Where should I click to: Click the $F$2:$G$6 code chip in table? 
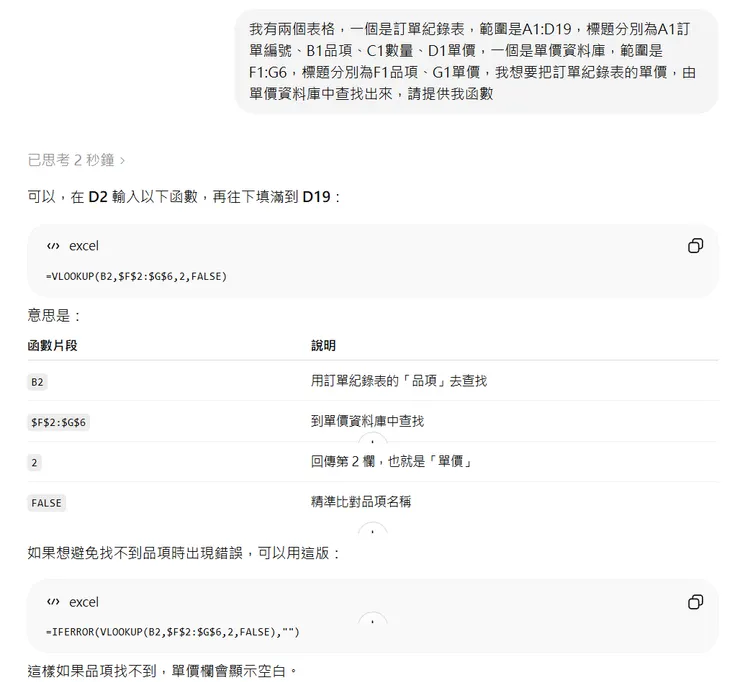tap(59, 422)
